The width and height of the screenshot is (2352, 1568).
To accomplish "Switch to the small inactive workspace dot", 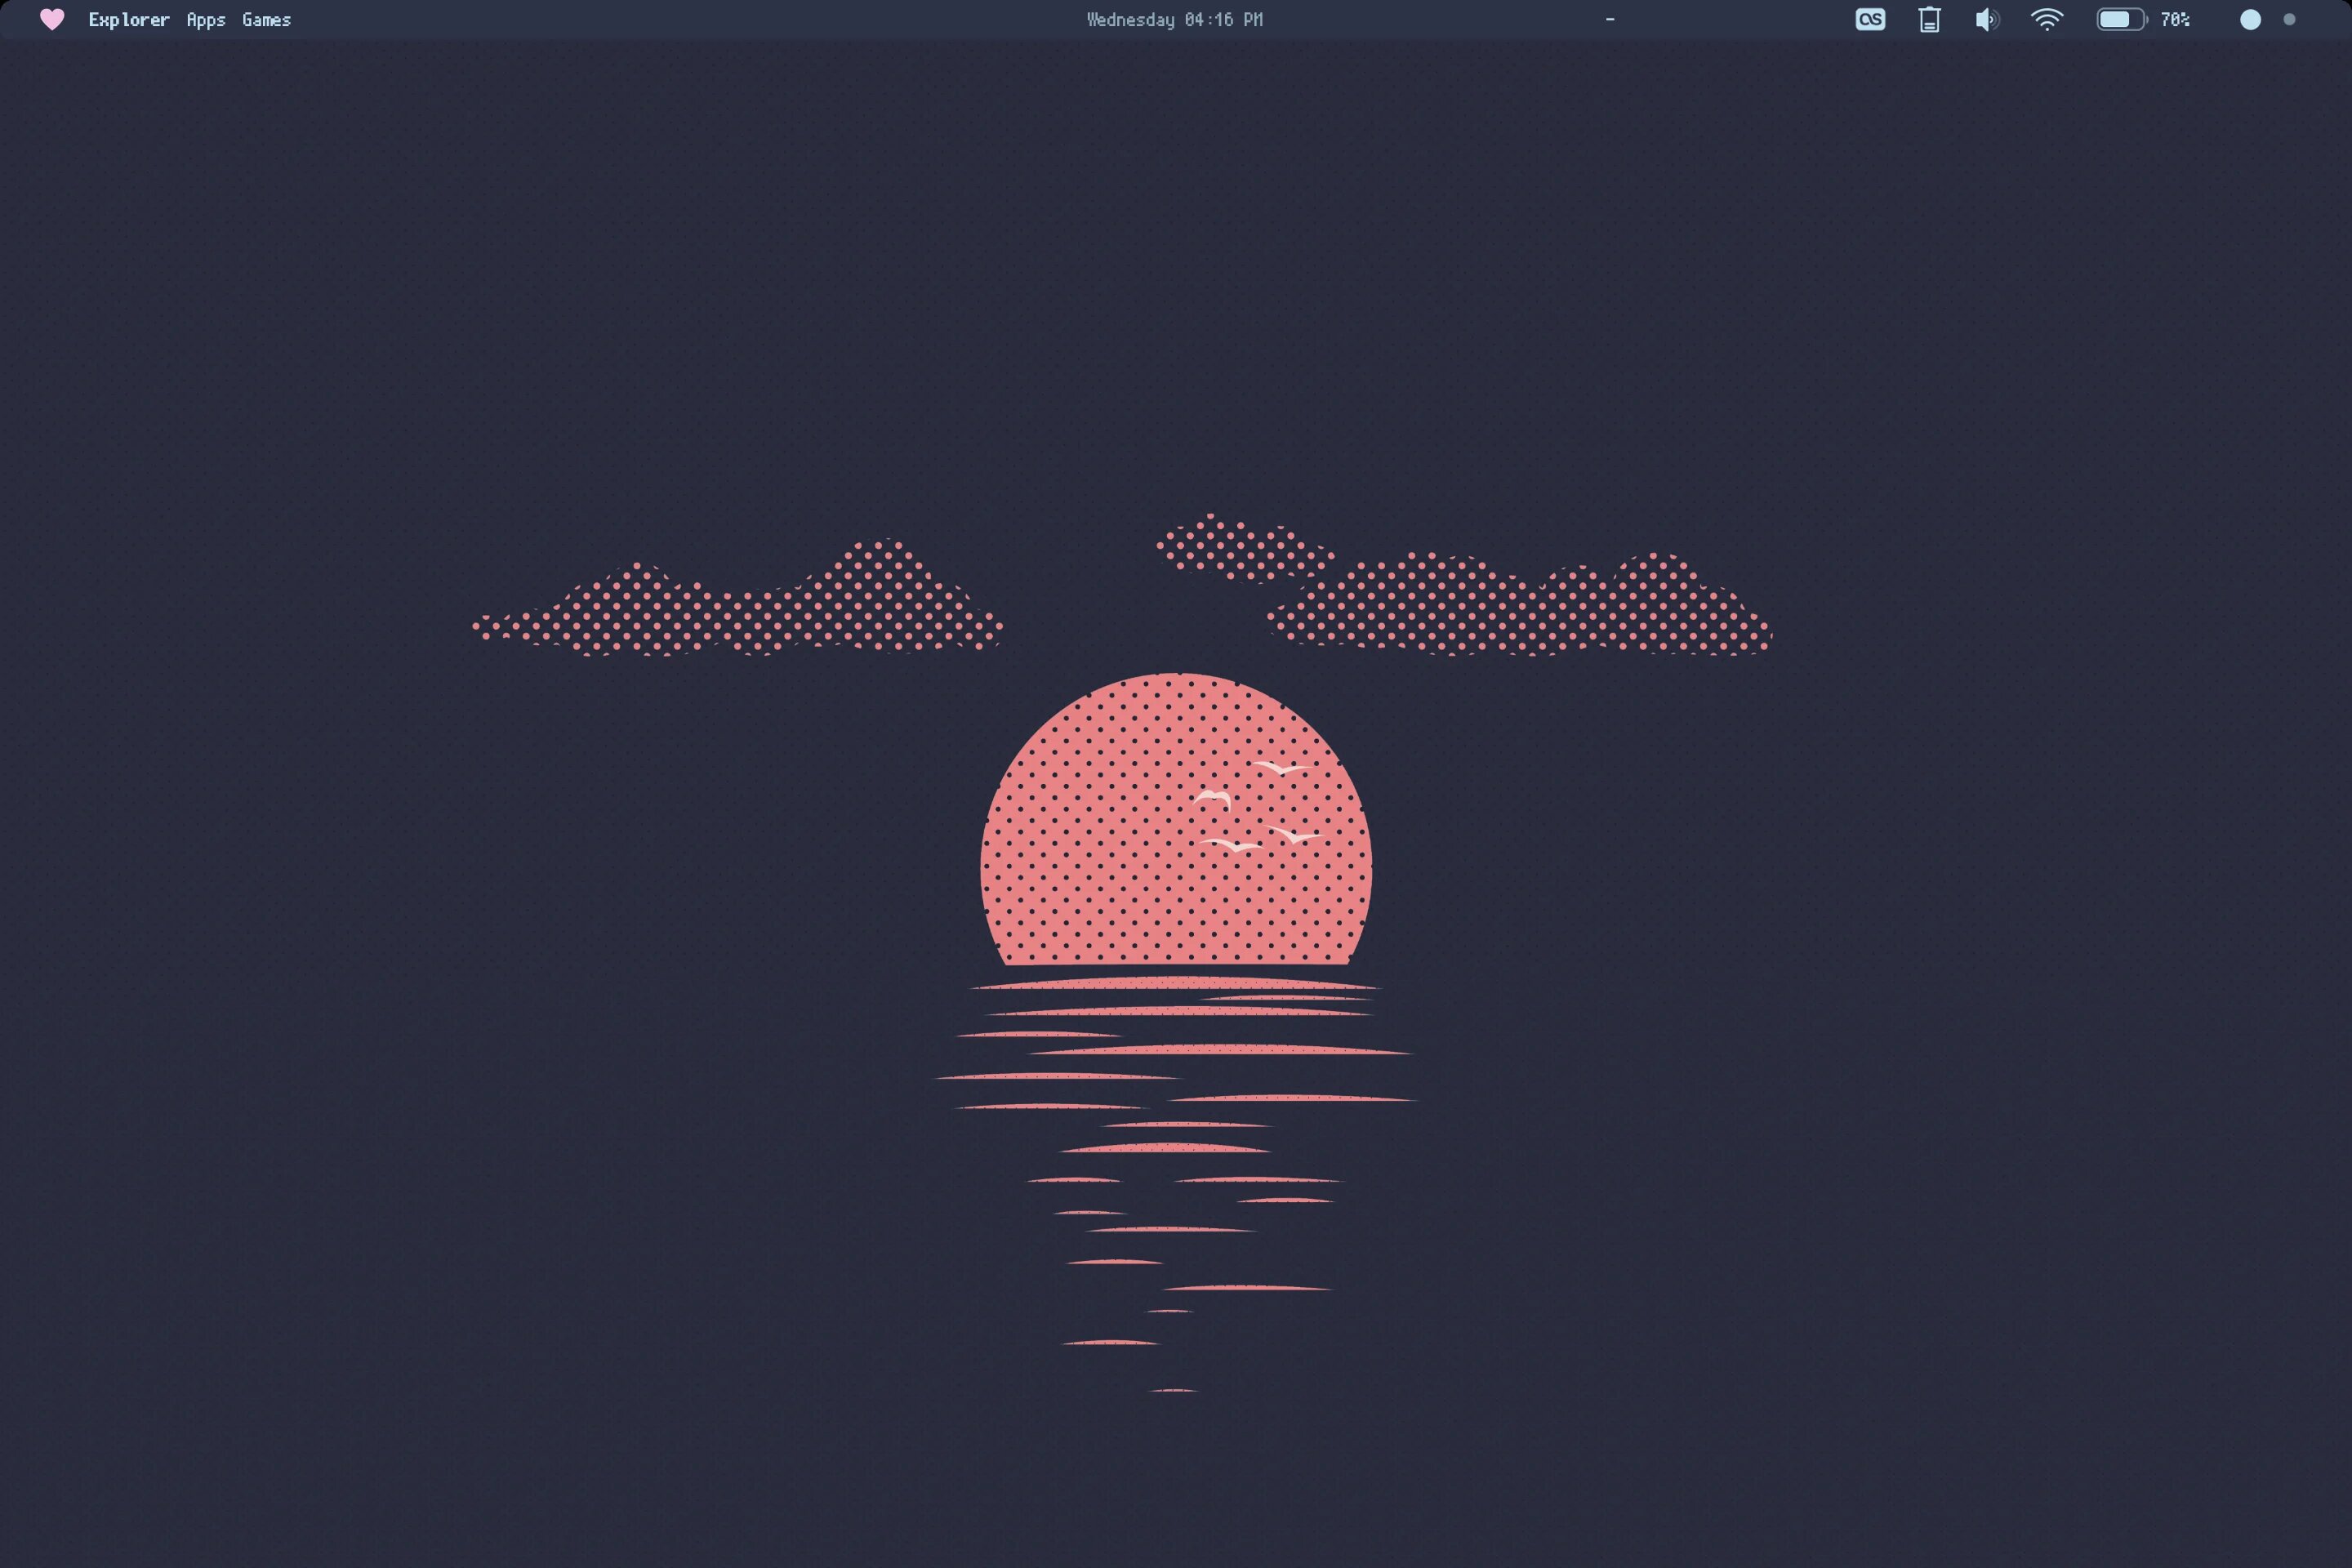I will coord(2289,20).
